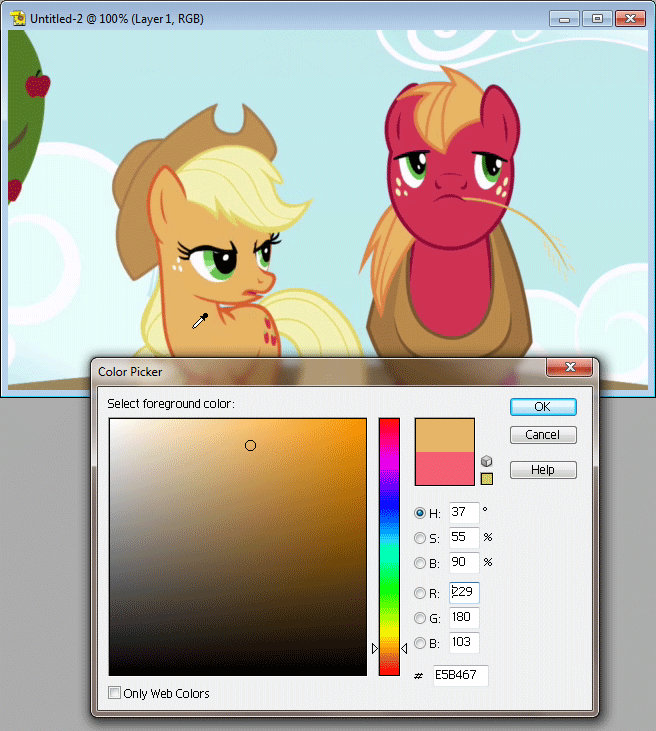Image resolution: width=656 pixels, height=731 pixels.
Task: Confirm color with OK button
Action: pos(543,407)
